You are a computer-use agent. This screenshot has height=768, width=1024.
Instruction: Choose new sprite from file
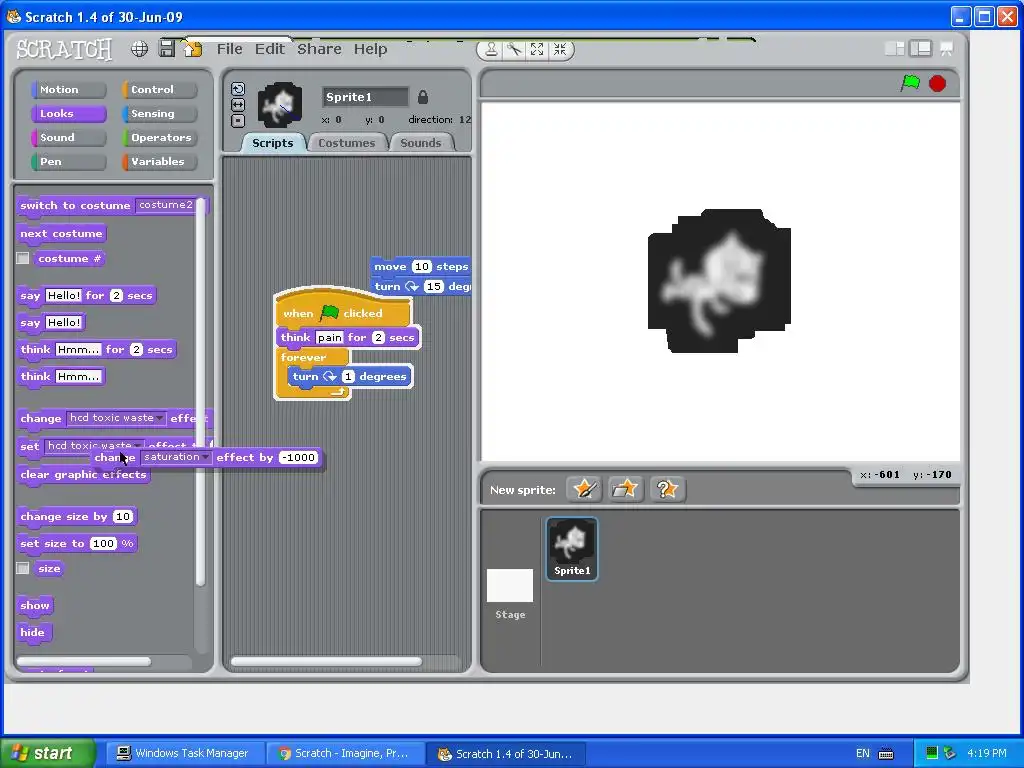tap(625, 489)
